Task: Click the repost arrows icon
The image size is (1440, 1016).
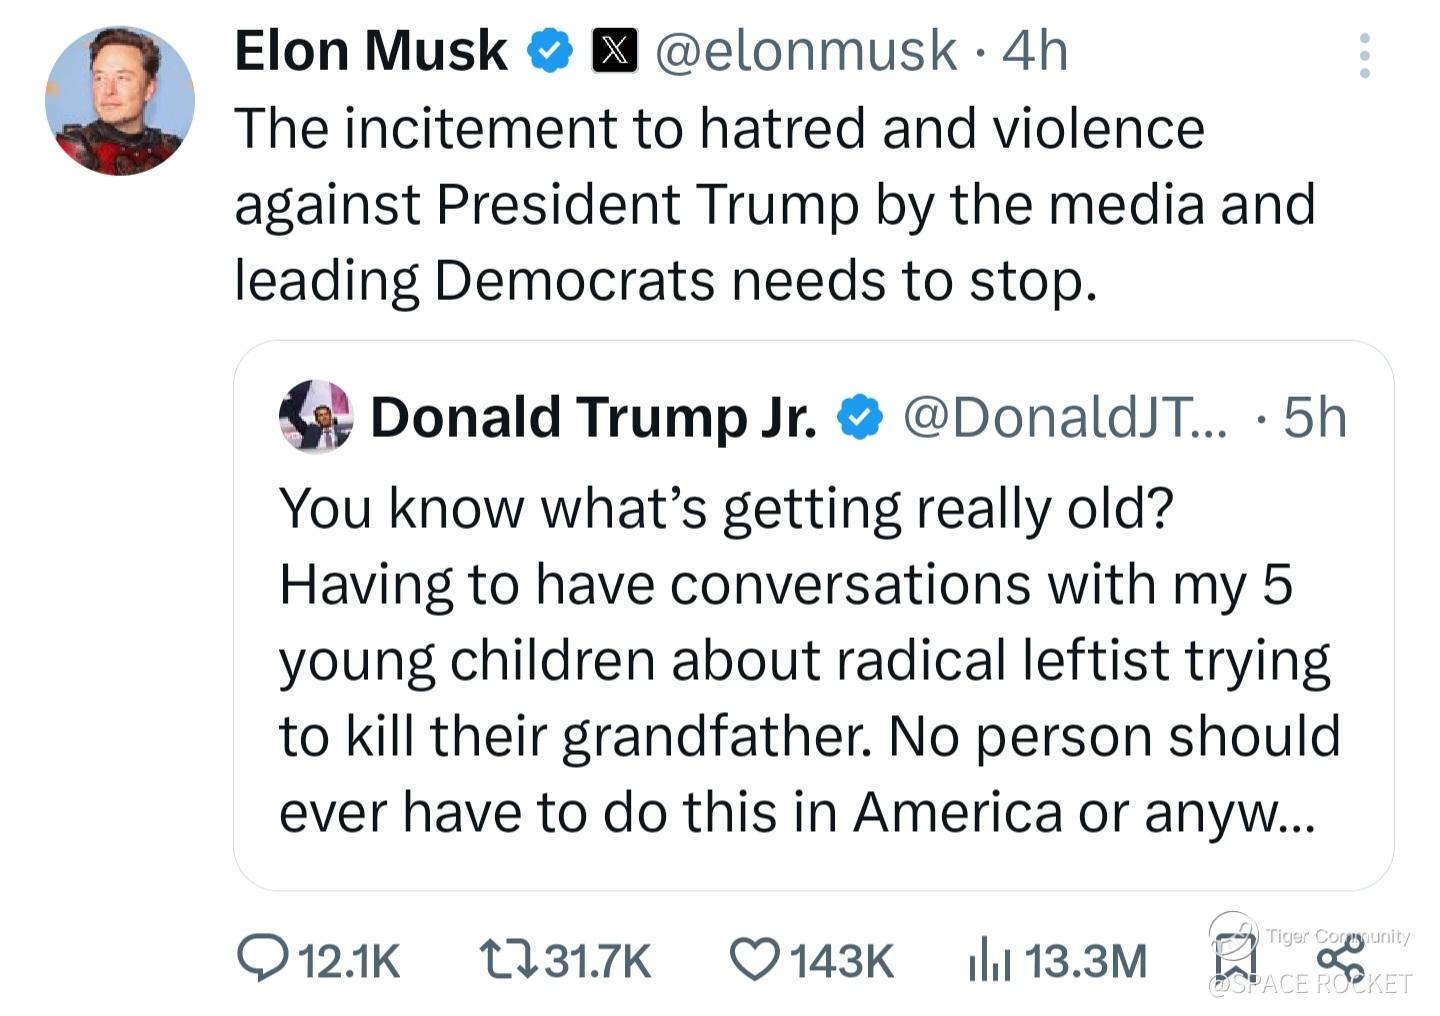Action: coord(507,960)
